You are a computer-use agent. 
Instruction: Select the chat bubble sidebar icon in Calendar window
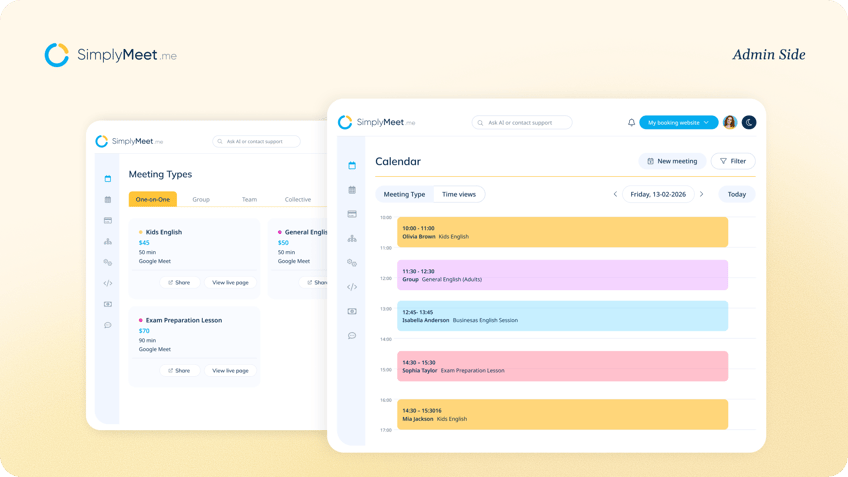(352, 336)
